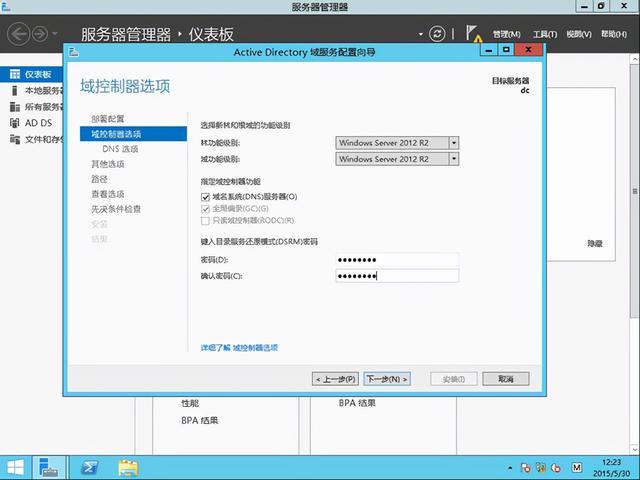Toggle 全局编录(GC) checkbox

coord(205,209)
